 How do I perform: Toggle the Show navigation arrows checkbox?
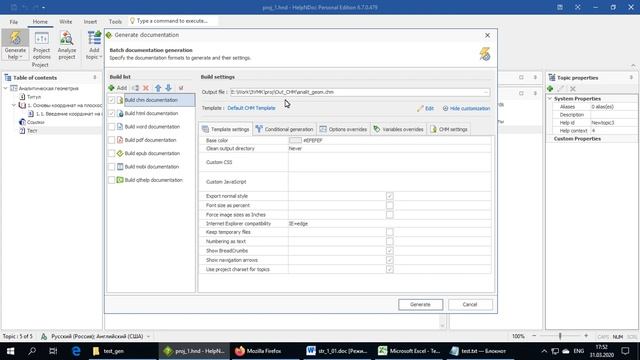pyautogui.click(x=390, y=260)
